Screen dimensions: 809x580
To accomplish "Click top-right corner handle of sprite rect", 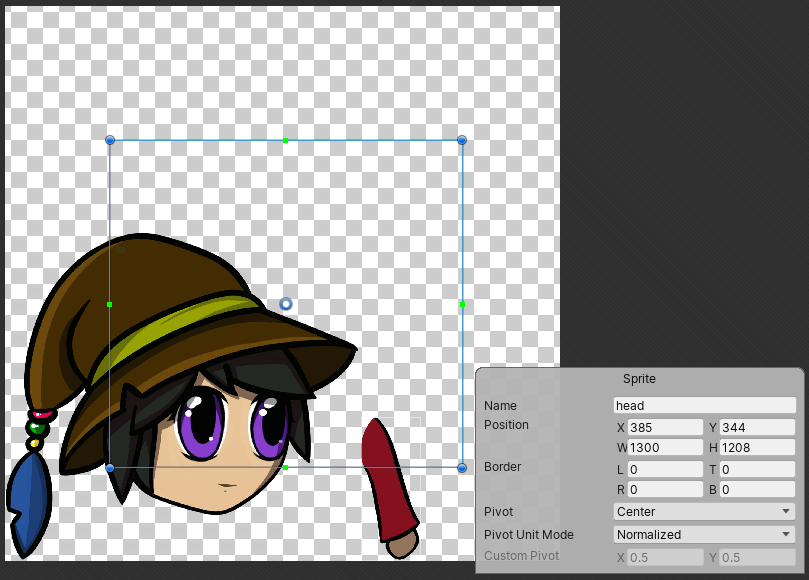I will [x=462, y=140].
